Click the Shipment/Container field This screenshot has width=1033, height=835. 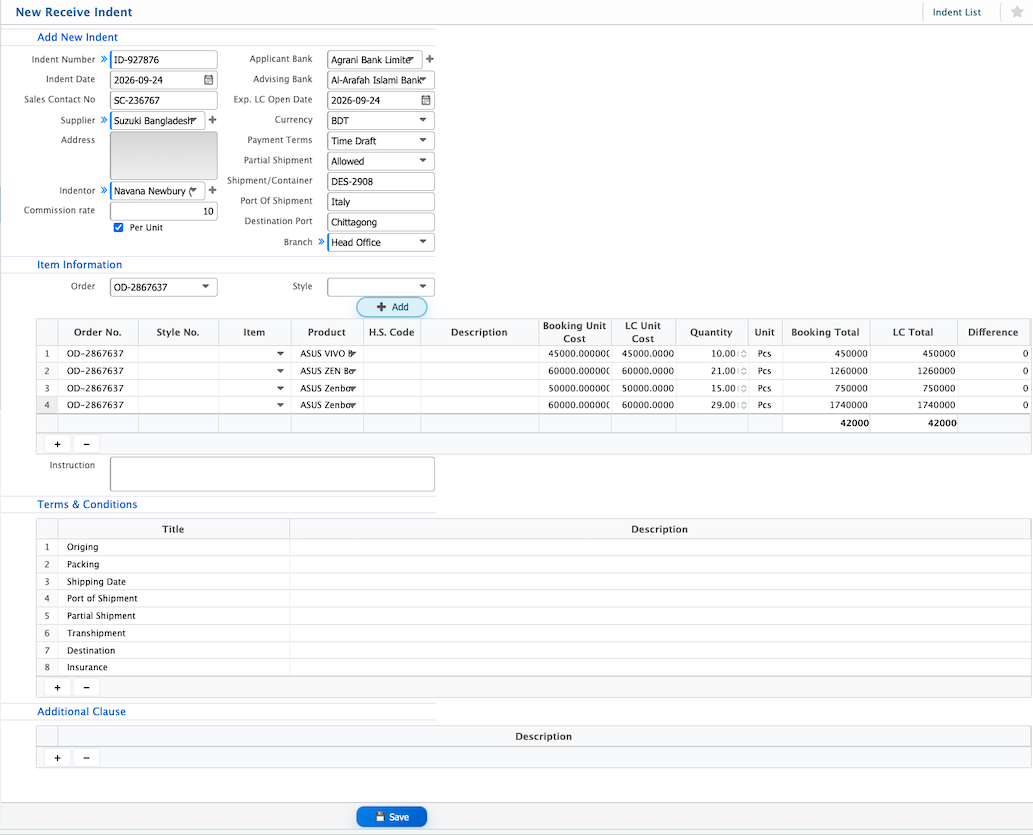(x=381, y=181)
